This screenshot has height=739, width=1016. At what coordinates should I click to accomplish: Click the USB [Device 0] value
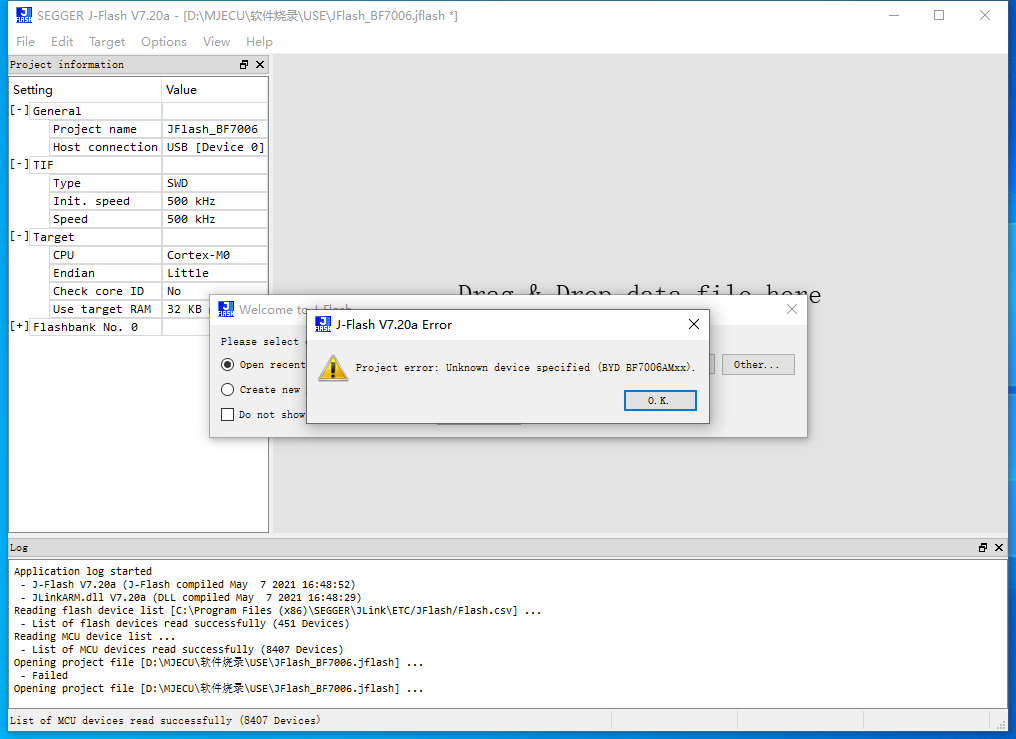214,147
